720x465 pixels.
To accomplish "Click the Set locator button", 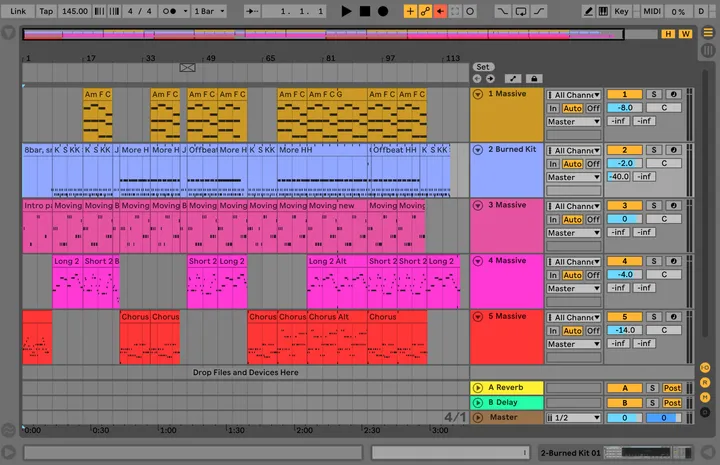I will click(x=483, y=66).
